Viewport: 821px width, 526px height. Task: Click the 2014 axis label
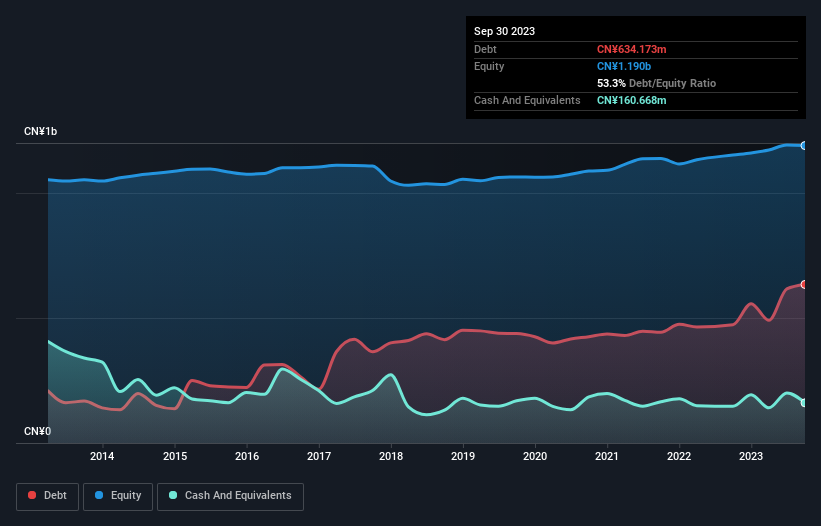click(x=102, y=456)
